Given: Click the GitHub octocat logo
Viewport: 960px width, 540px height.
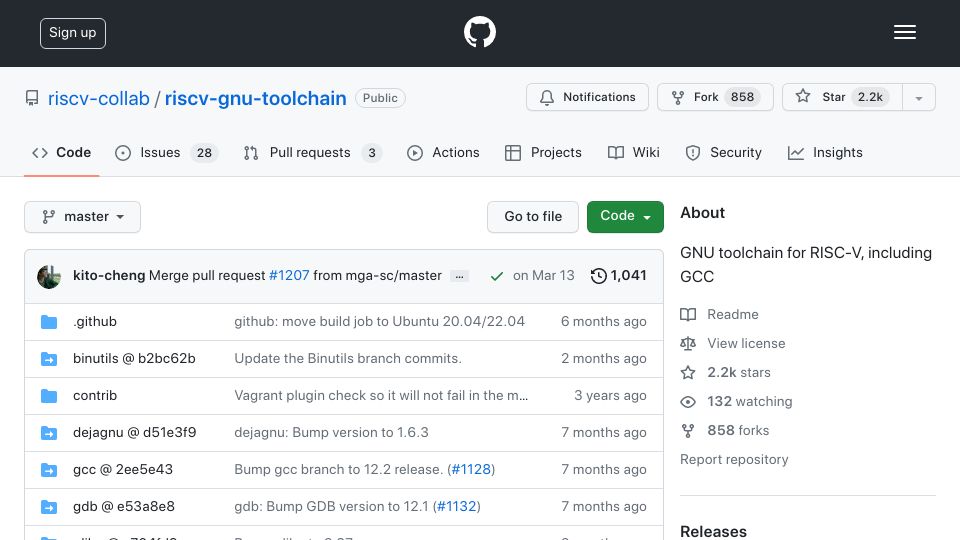Looking at the screenshot, I should pyautogui.click(x=479, y=32).
